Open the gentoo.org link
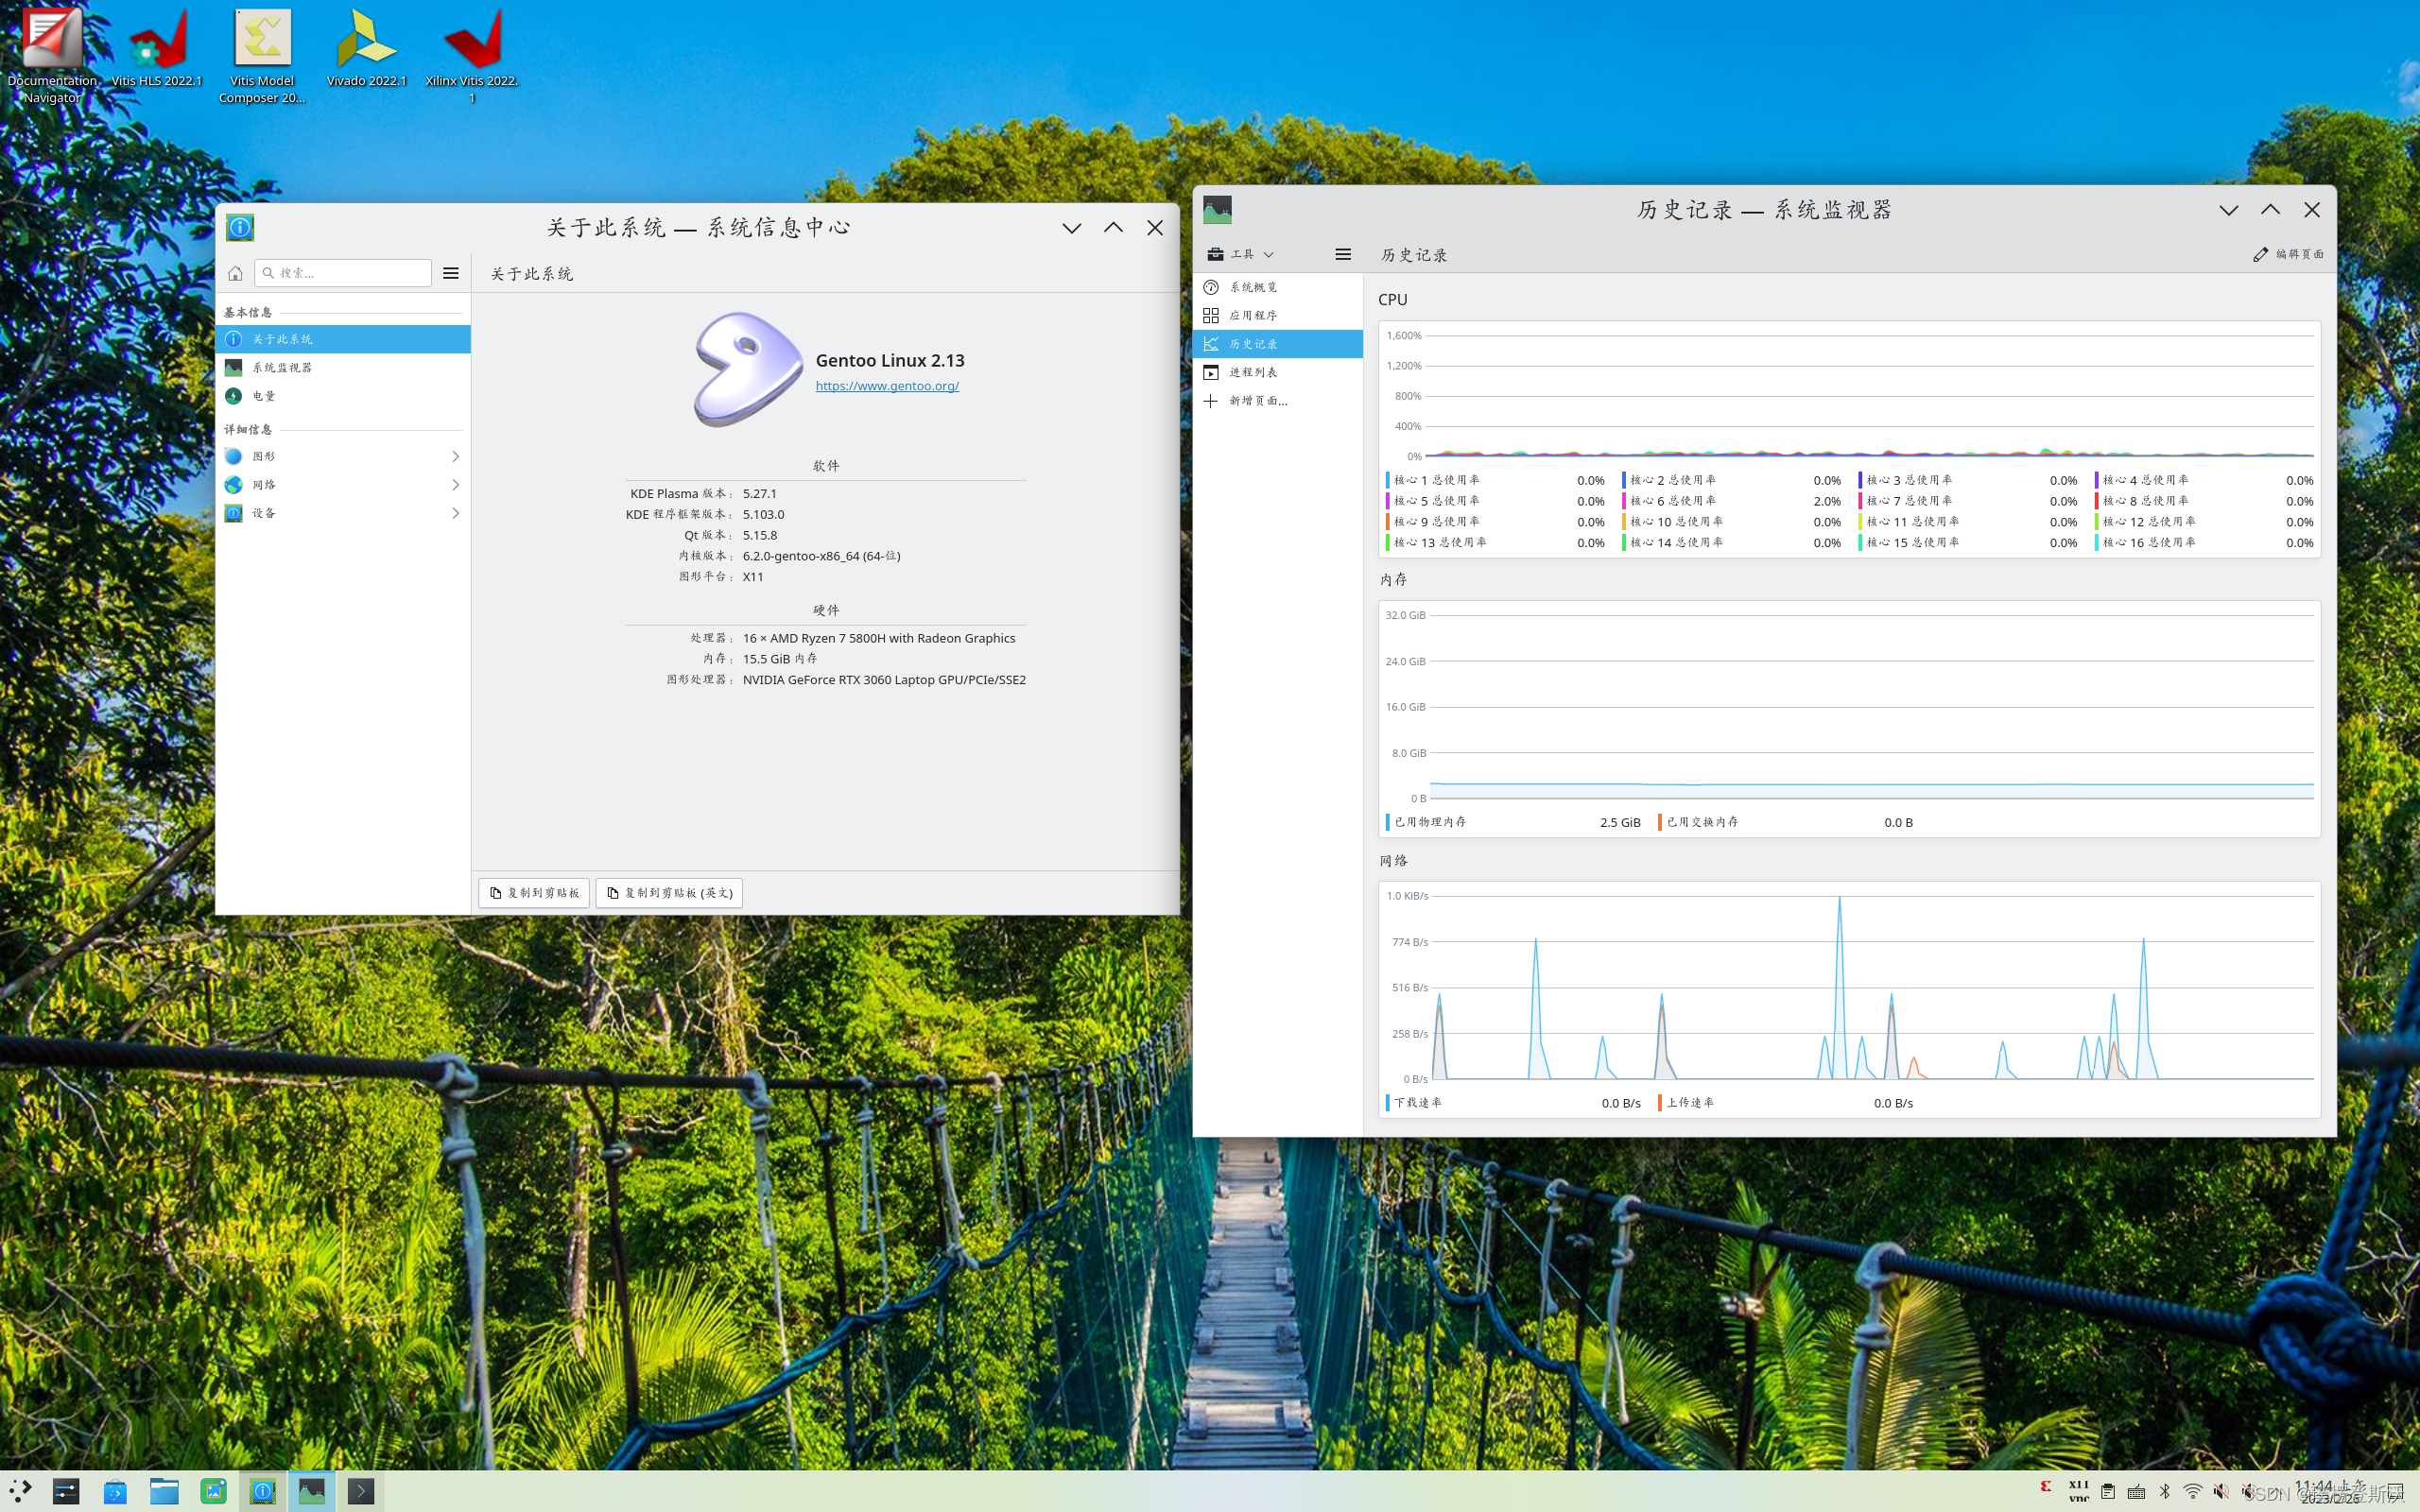Viewport: 2420px width, 1512px height. (x=887, y=386)
